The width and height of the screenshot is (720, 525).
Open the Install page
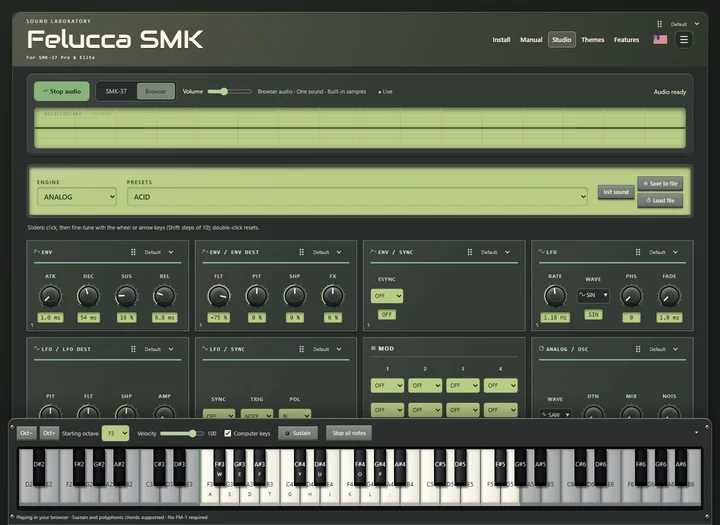501,40
